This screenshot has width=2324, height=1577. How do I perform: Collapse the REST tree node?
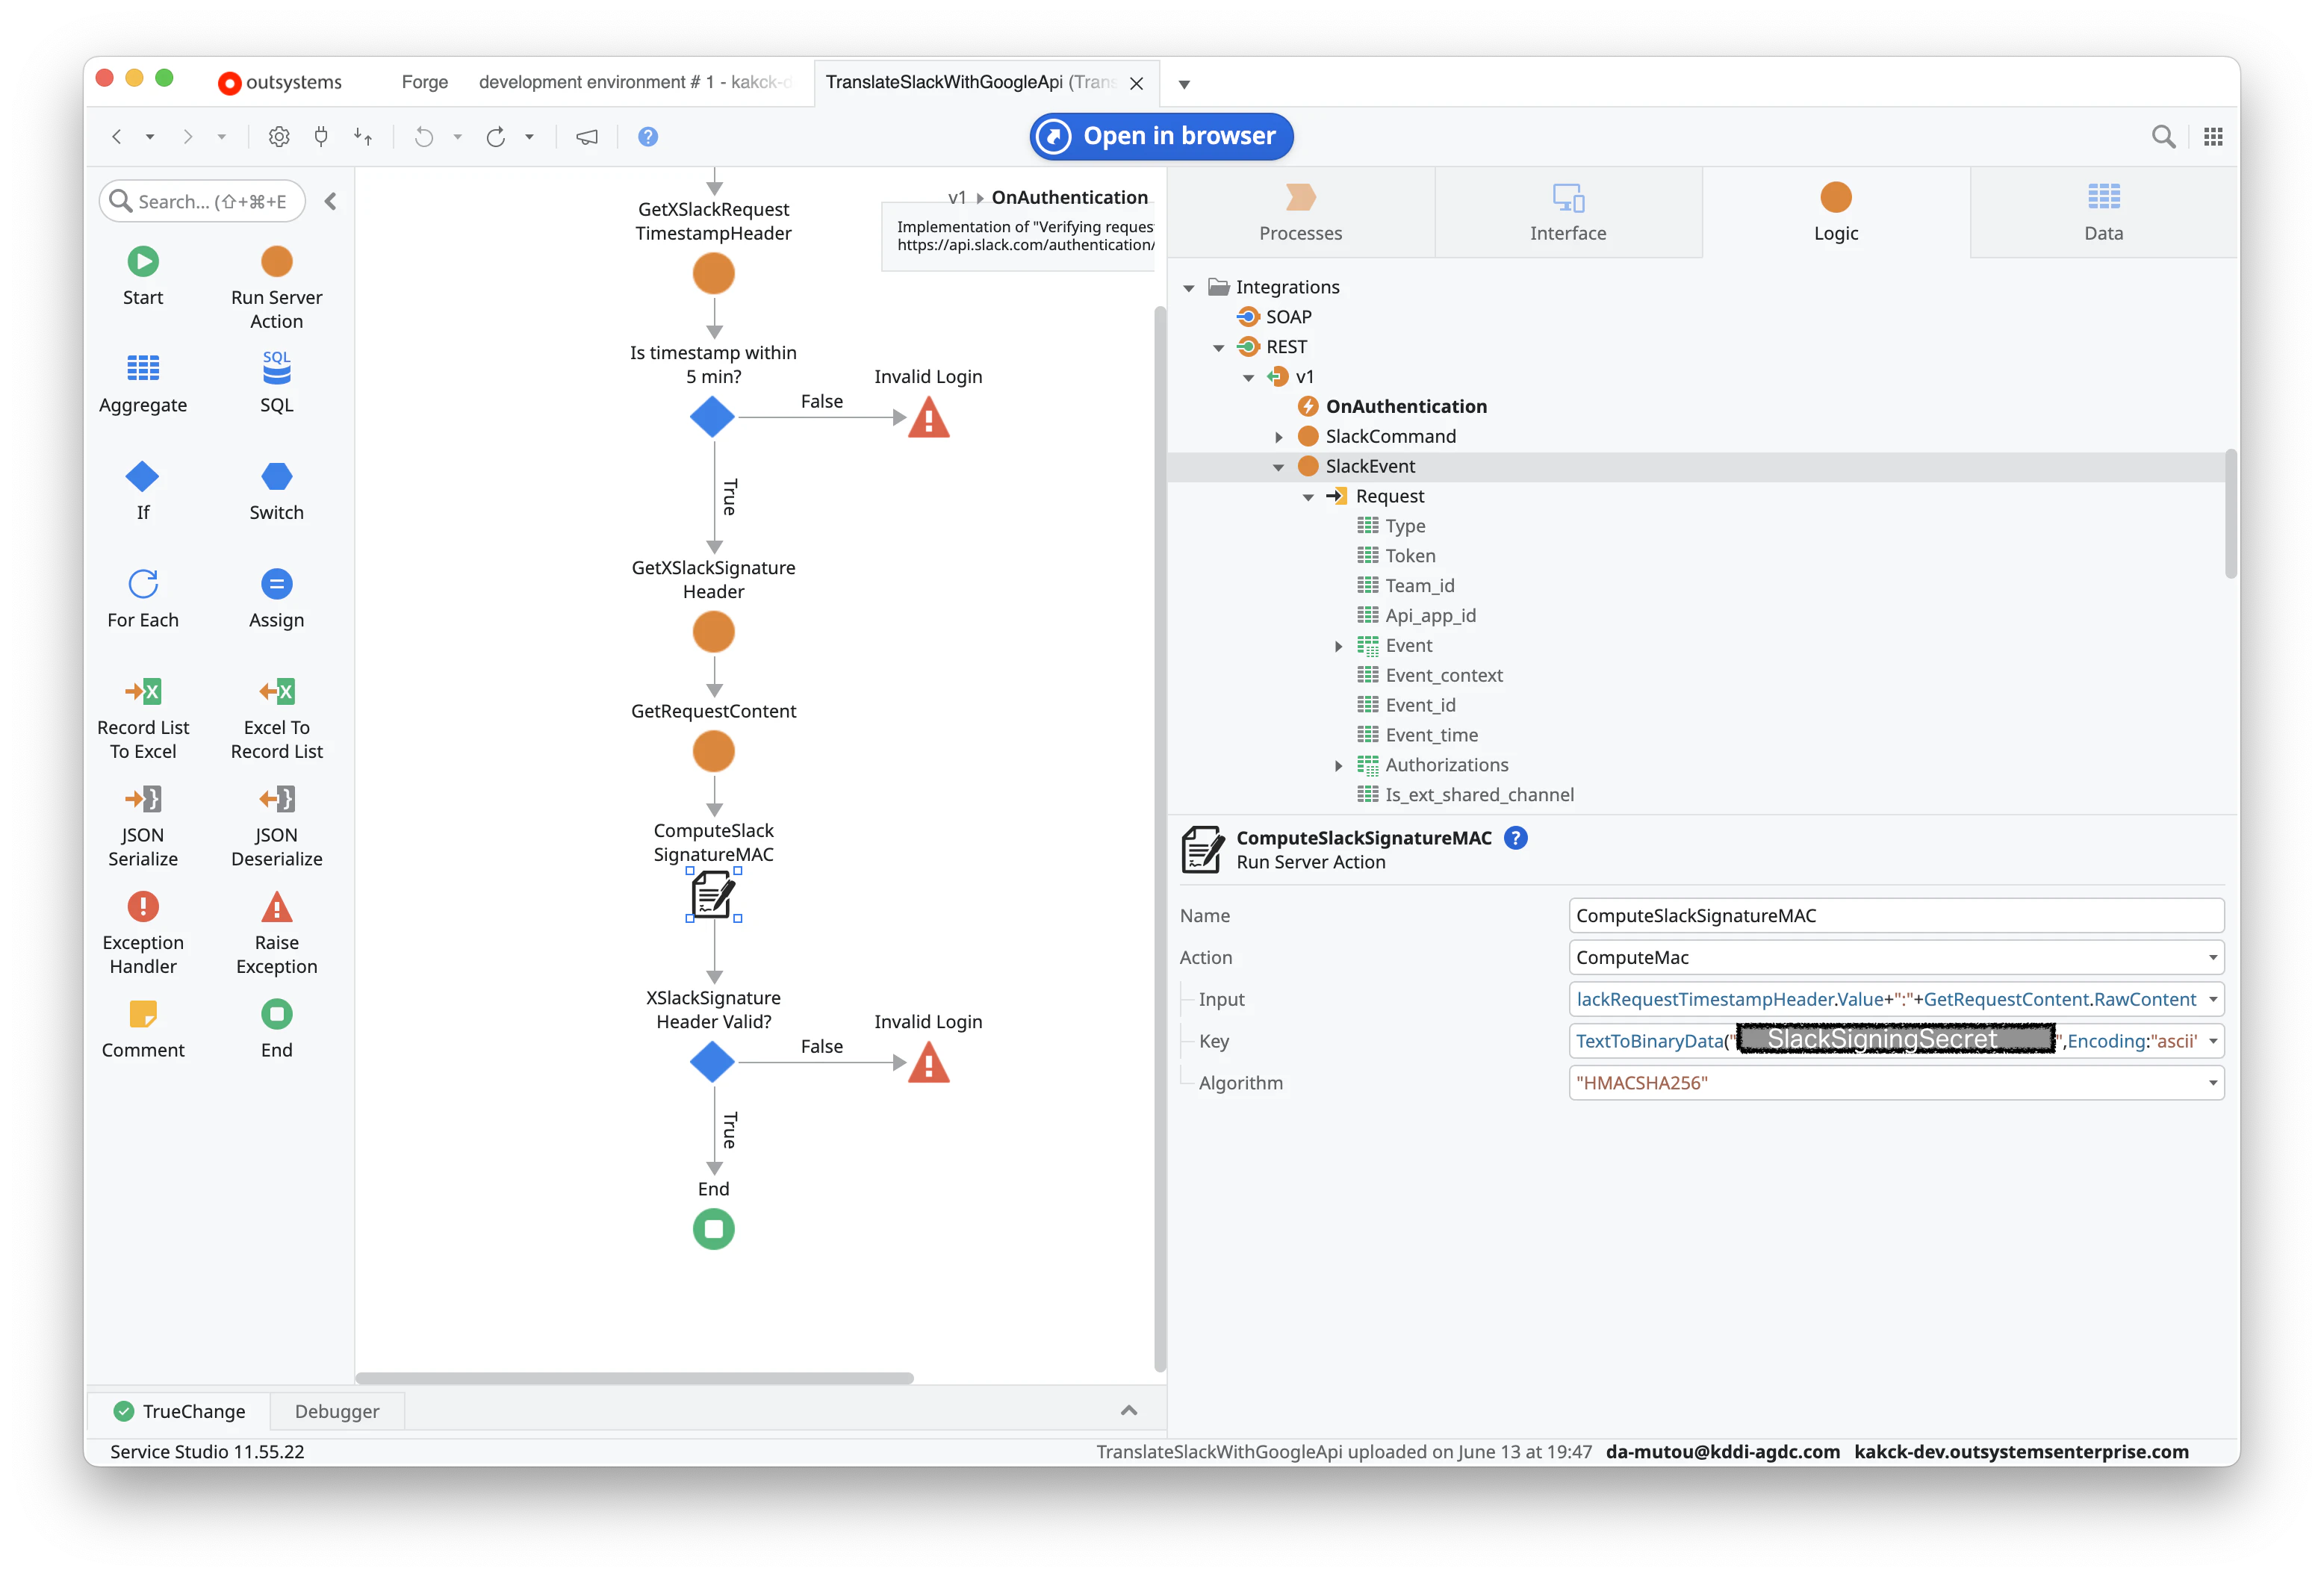point(1218,348)
